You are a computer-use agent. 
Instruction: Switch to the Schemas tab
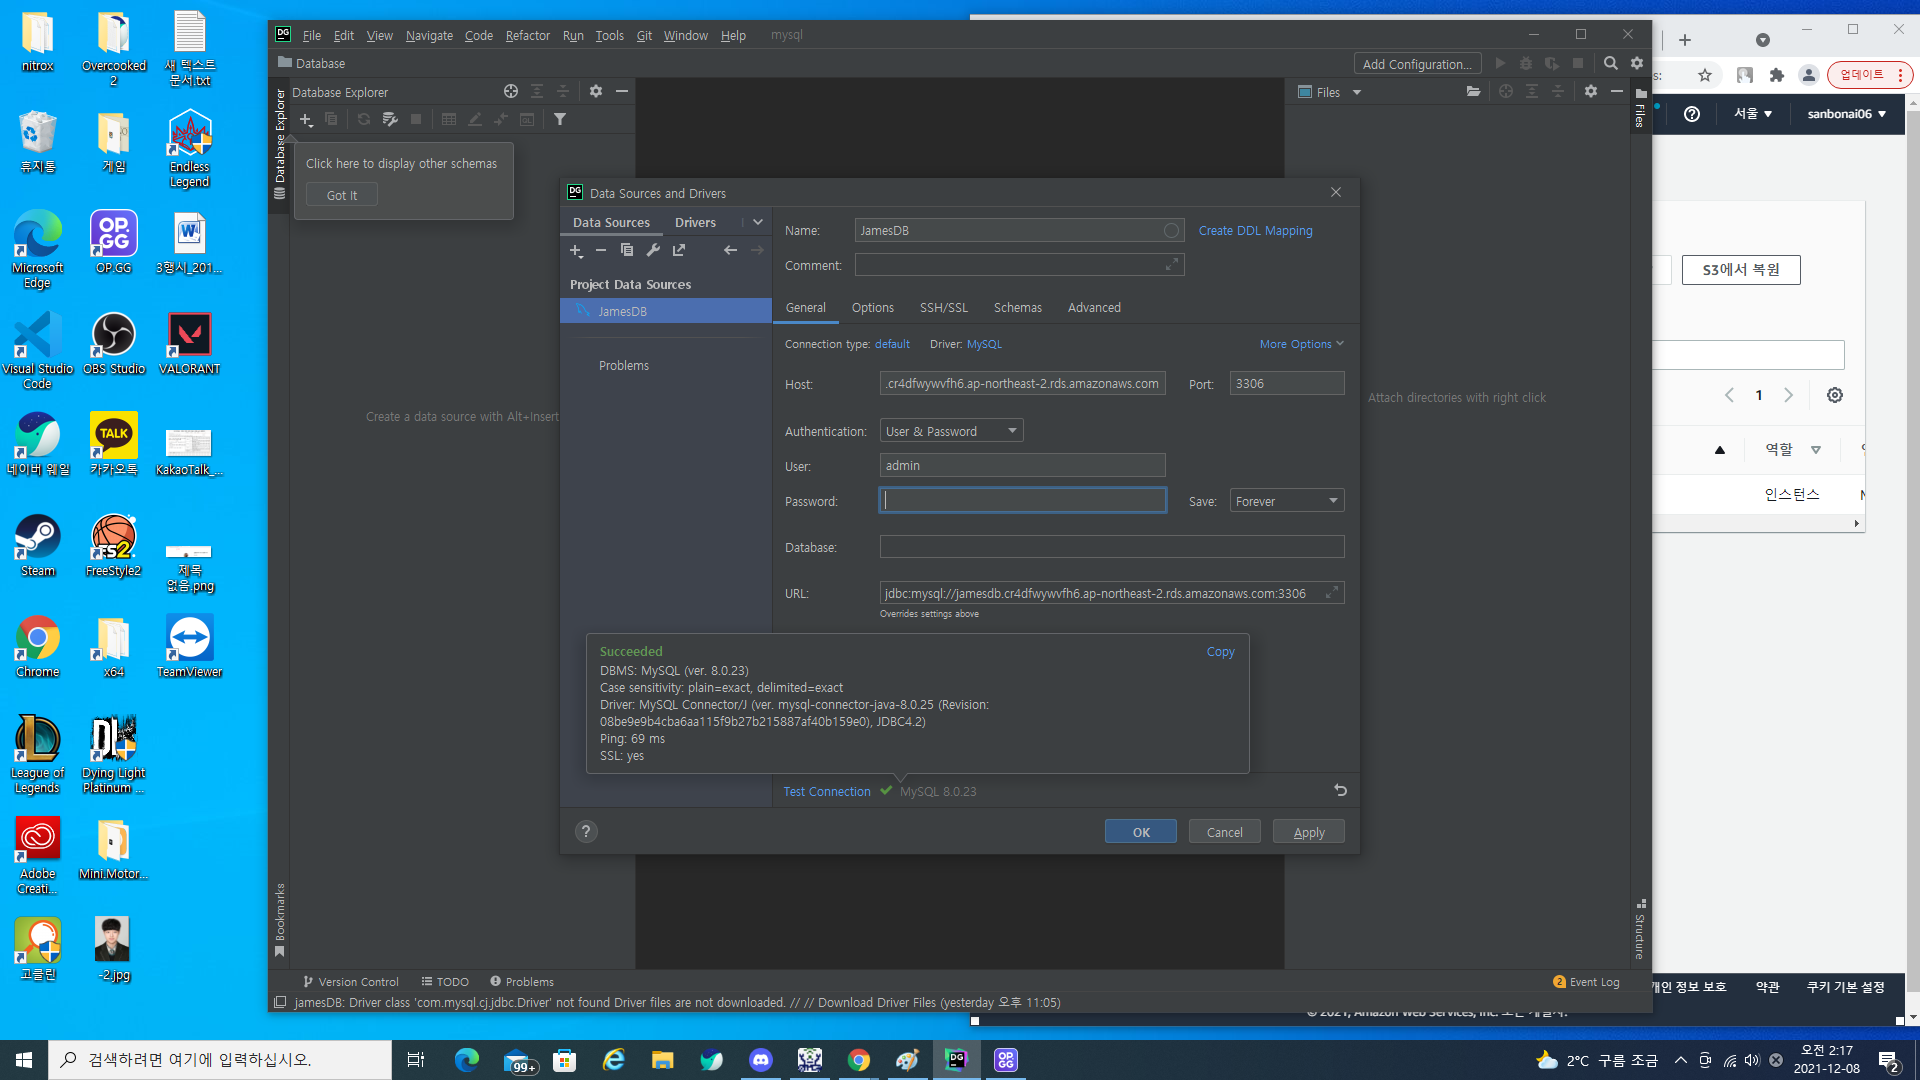pos(1017,308)
